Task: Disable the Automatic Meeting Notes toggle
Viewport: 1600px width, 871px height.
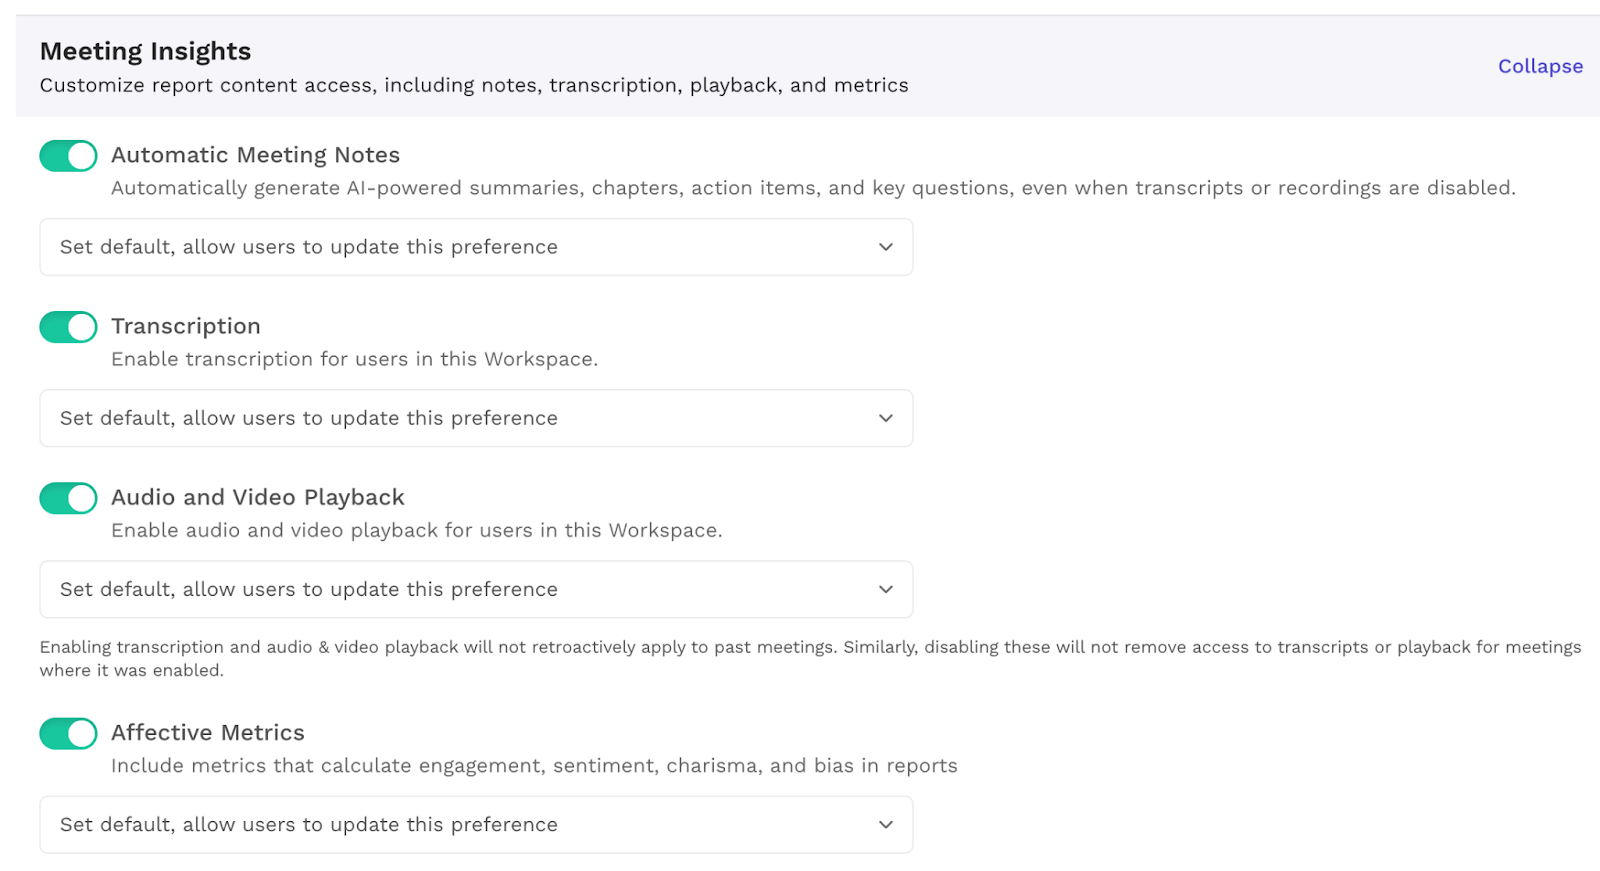Action: click(x=68, y=156)
